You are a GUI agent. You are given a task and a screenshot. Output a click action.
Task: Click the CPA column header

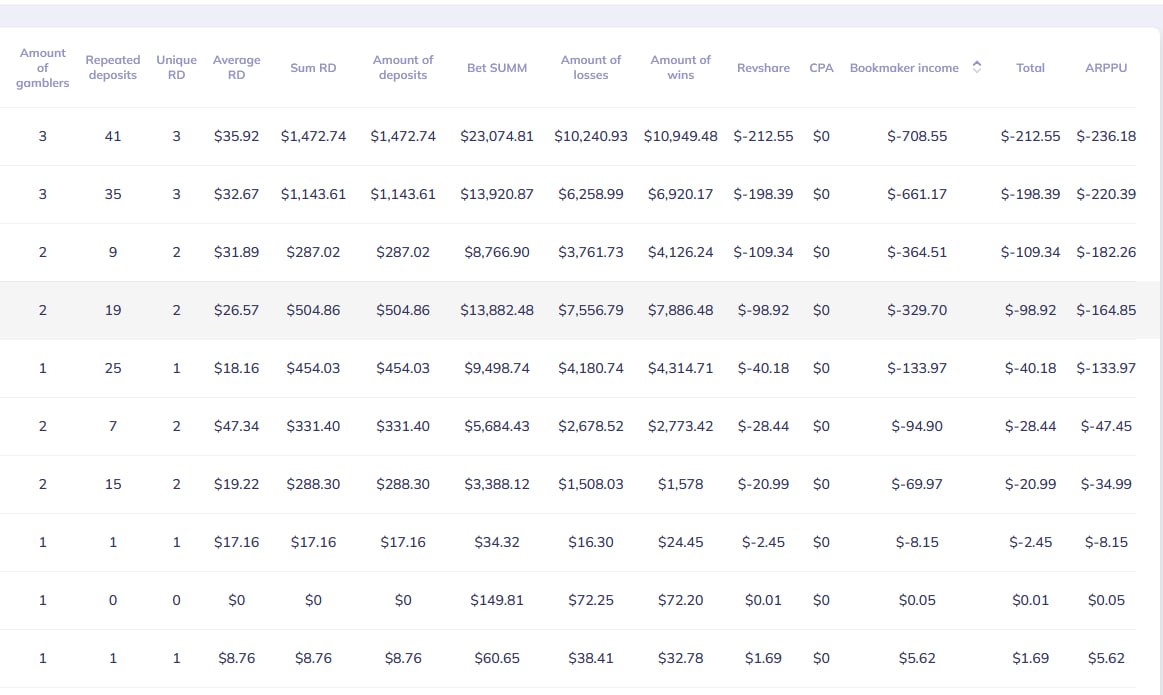821,68
